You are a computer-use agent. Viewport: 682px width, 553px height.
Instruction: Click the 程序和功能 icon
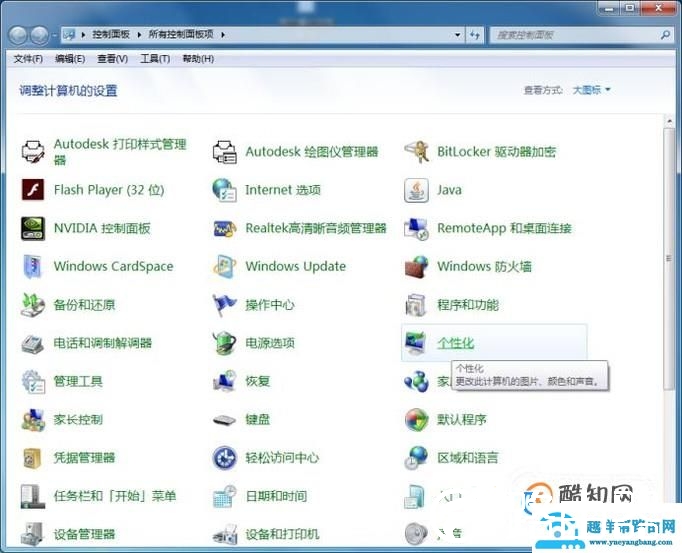(417, 305)
